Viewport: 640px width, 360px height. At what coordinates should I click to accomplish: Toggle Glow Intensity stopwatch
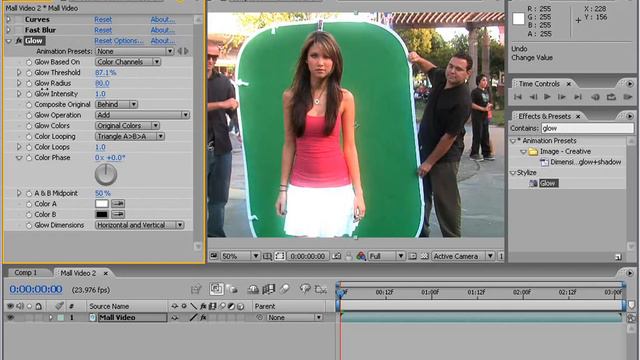pos(29,94)
